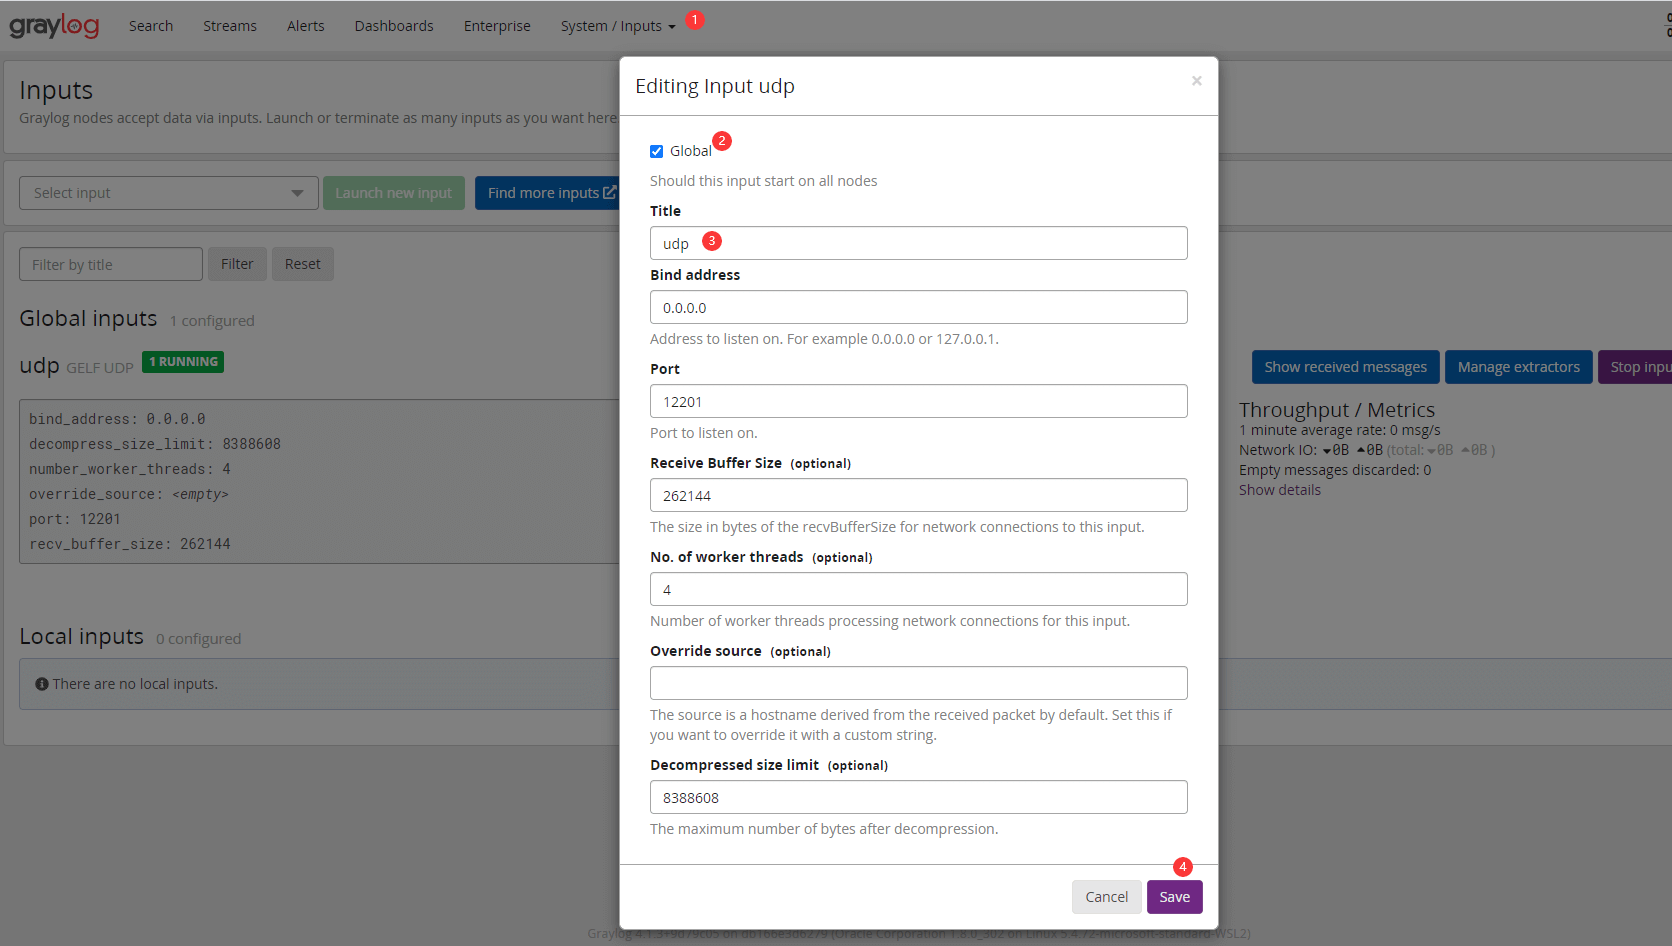The height and width of the screenshot is (946, 1672).
Task: Open the Dashboards menu item
Action: 394,26
